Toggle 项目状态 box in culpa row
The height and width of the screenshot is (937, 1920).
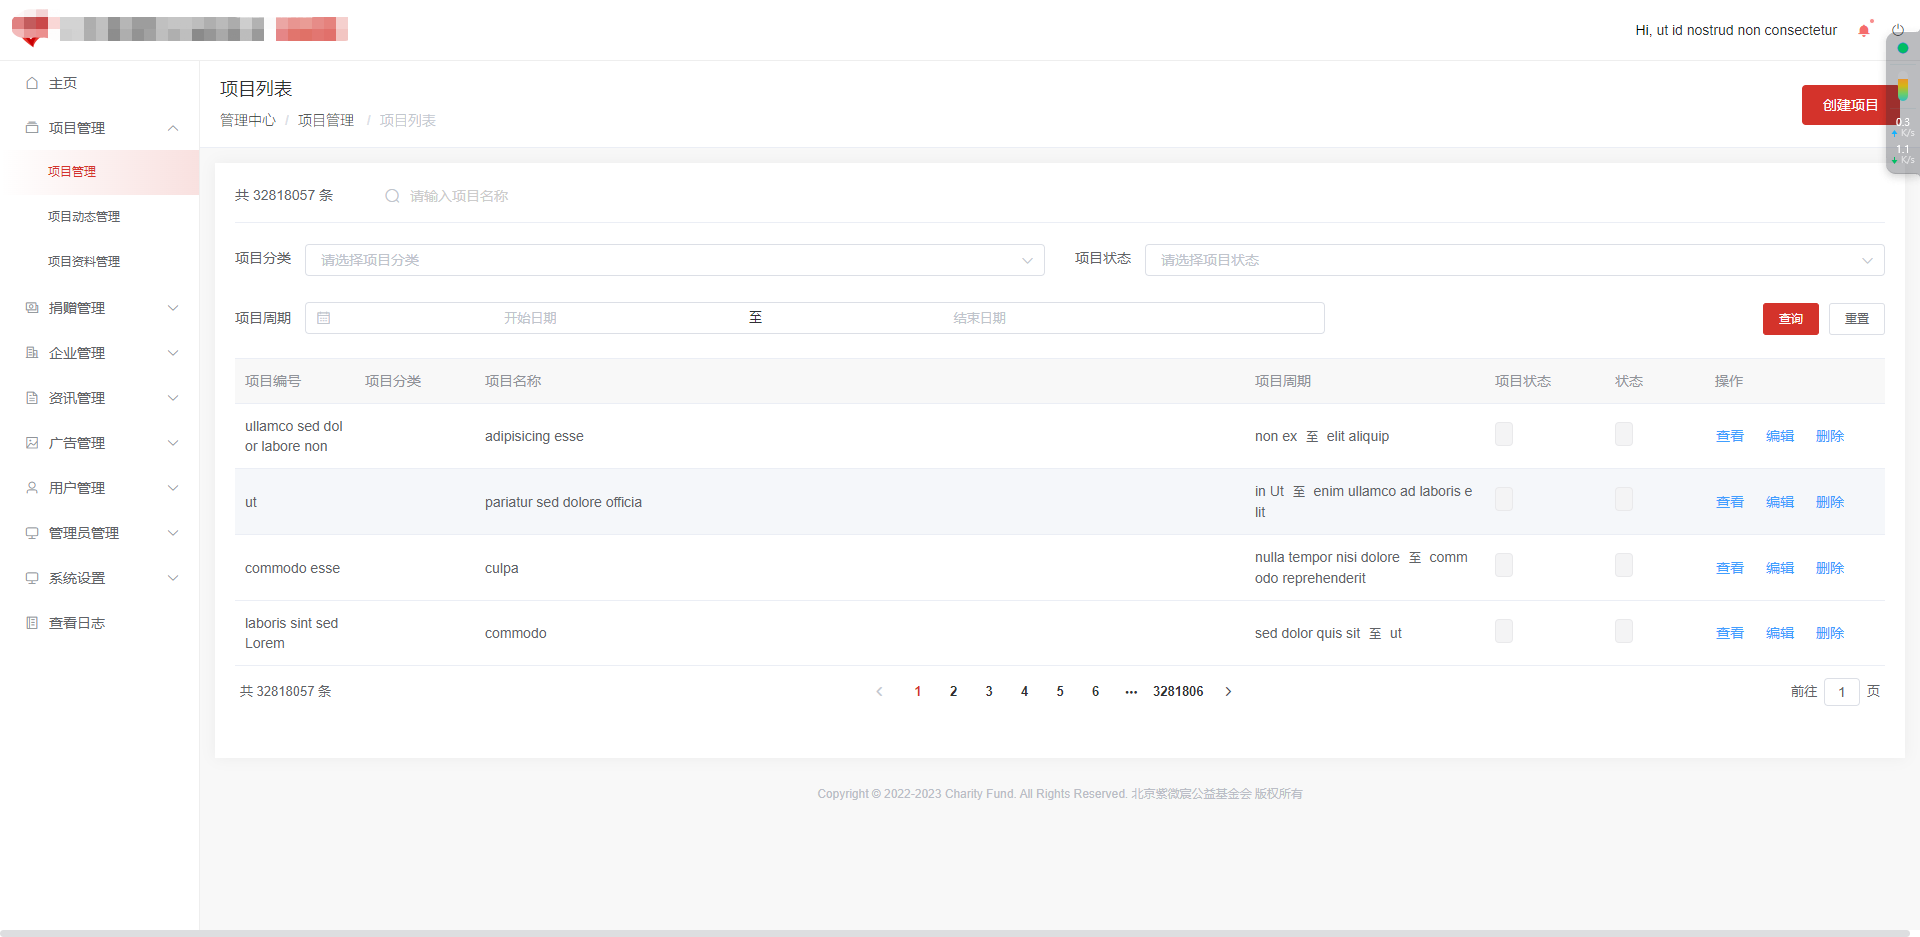tap(1504, 565)
